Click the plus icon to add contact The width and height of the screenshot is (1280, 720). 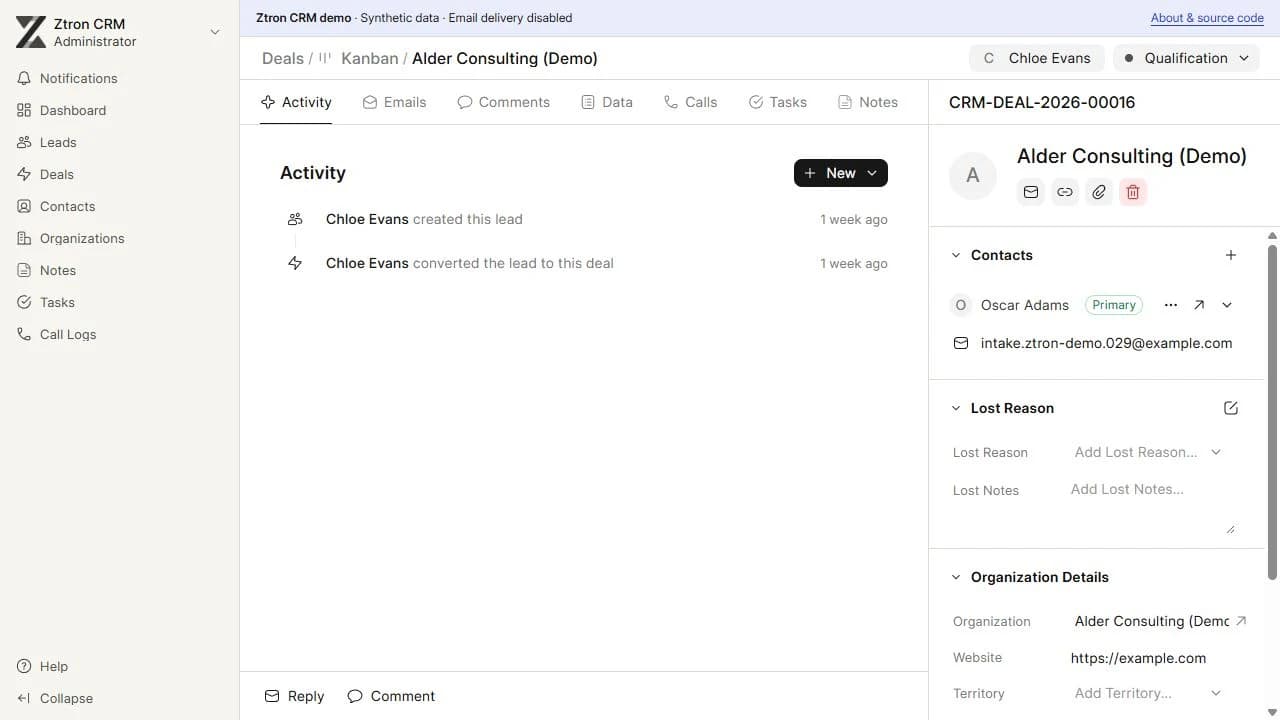(x=1231, y=255)
